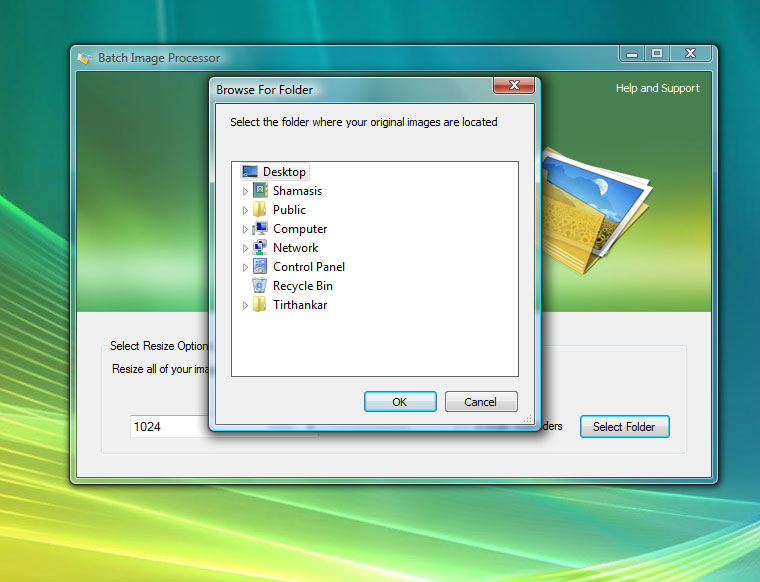Click the Select Folder button
This screenshot has width=760, height=582.
point(624,427)
